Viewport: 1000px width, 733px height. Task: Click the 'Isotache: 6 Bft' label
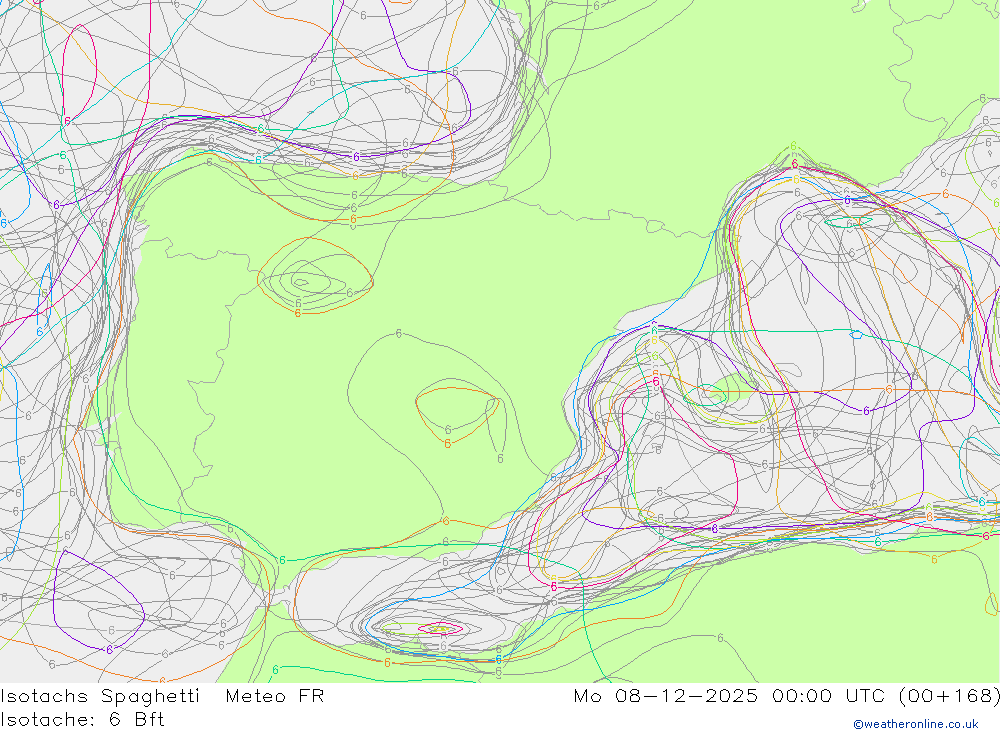pyautogui.click(x=82, y=720)
